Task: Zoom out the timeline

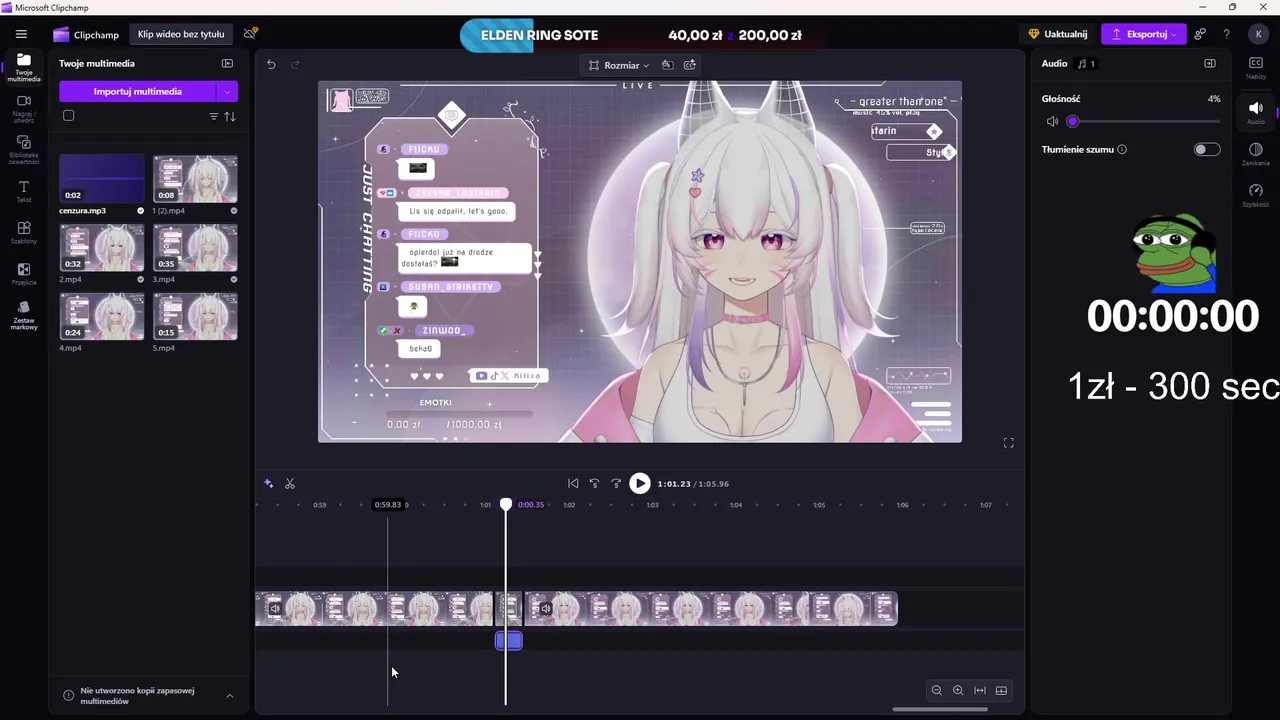Action: pyautogui.click(x=937, y=690)
